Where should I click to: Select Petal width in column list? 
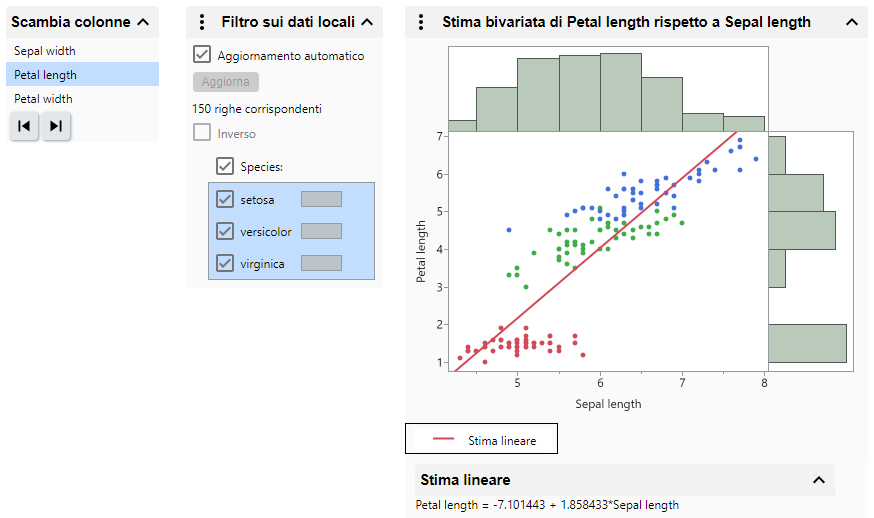(43, 99)
